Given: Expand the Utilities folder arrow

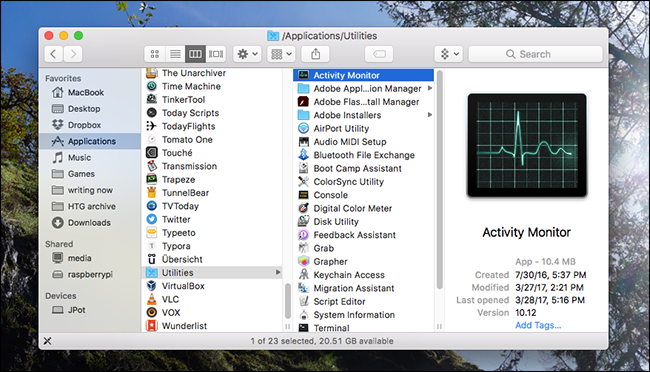Looking at the screenshot, I should 278,272.
